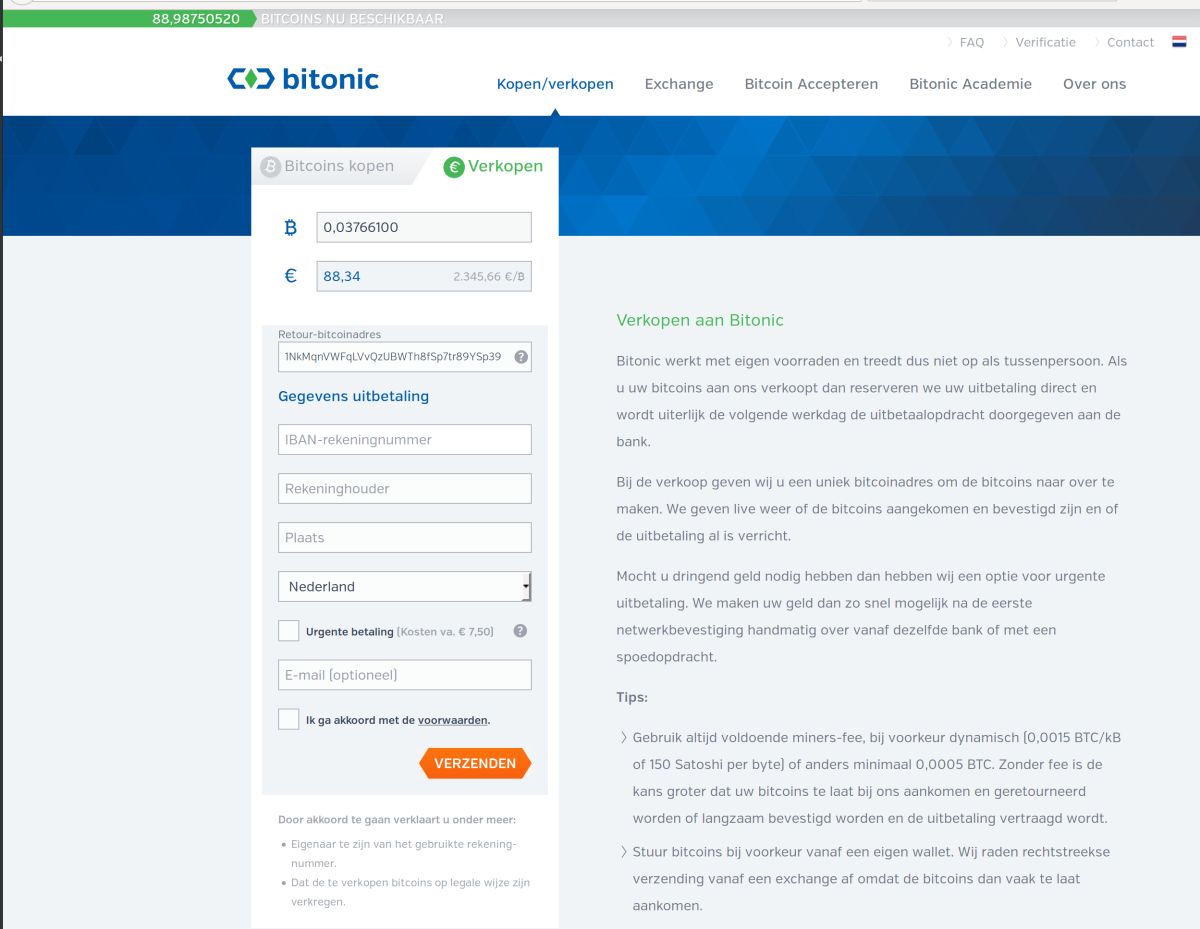The image size is (1200, 929).
Task: Expand the chevron before FAQ
Action: click(950, 42)
